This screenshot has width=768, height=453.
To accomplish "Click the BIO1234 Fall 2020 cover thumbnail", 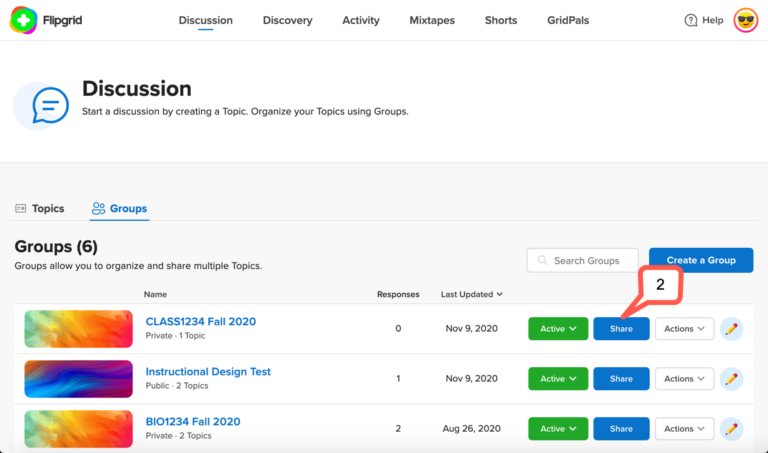I will [78, 429].
